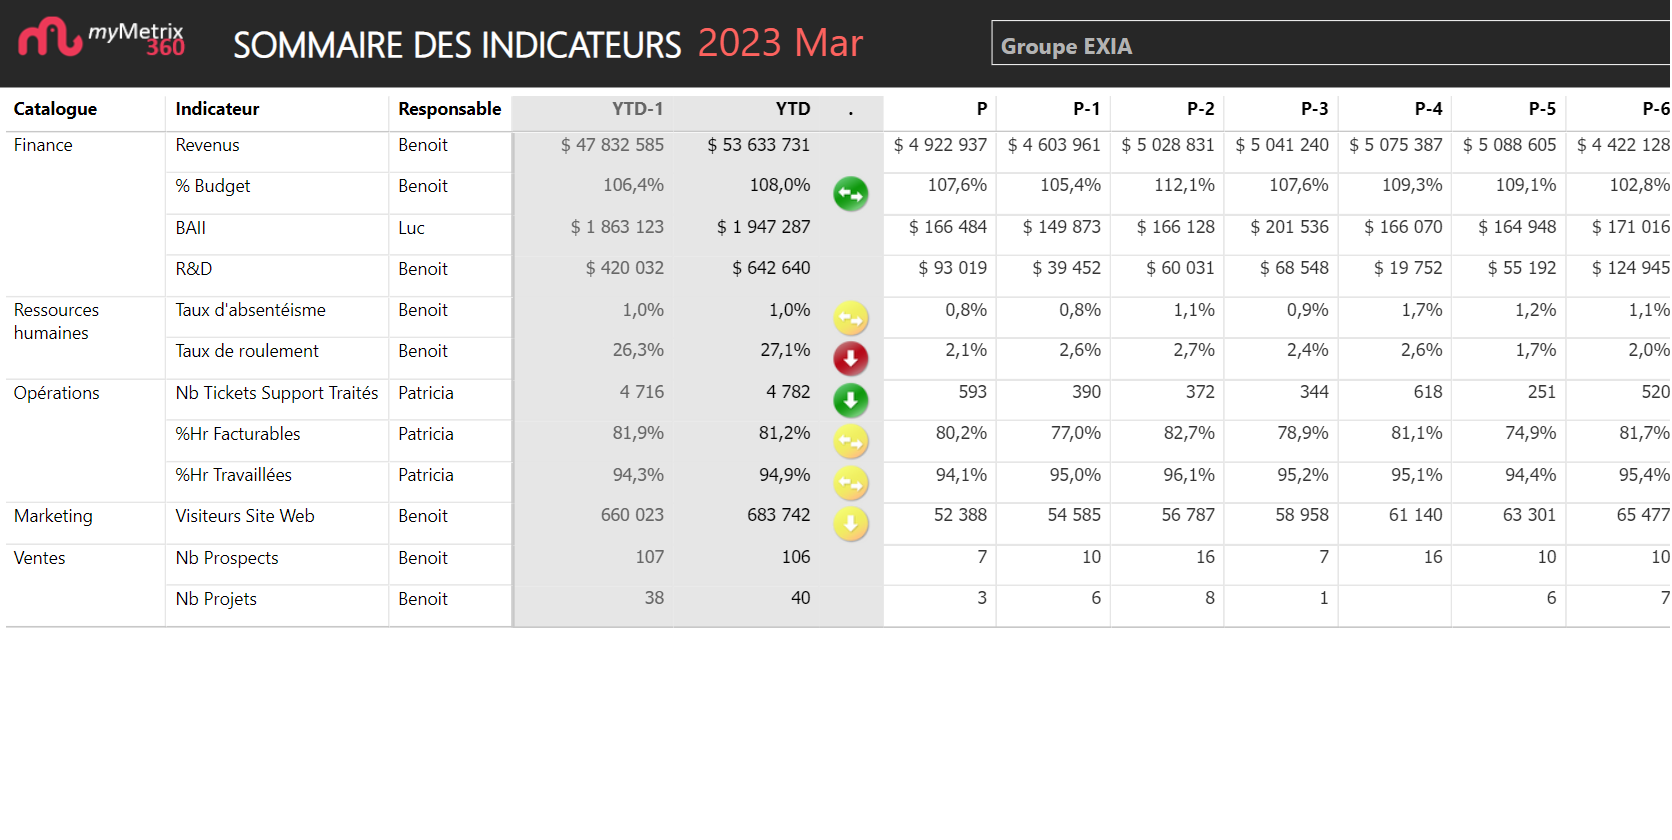Click Nb Prospects YTD-1 value 107
This screenshot has height=840, width=1672.
point(650,557)
